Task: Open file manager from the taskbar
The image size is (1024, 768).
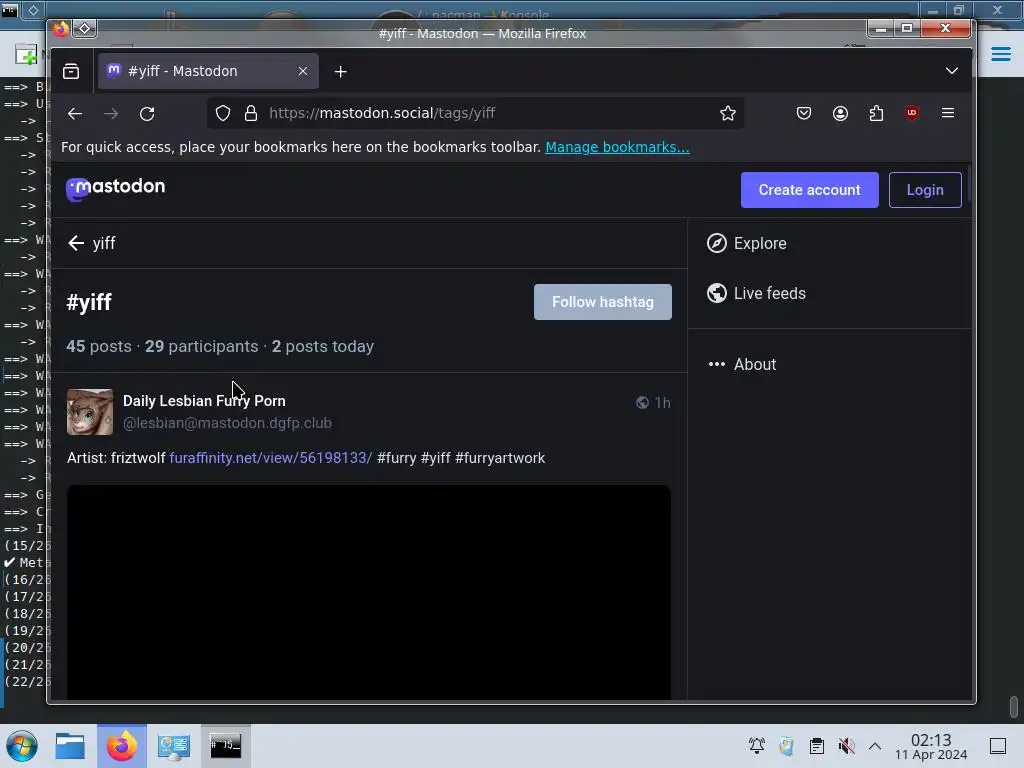Action: [x=70, y=746]
